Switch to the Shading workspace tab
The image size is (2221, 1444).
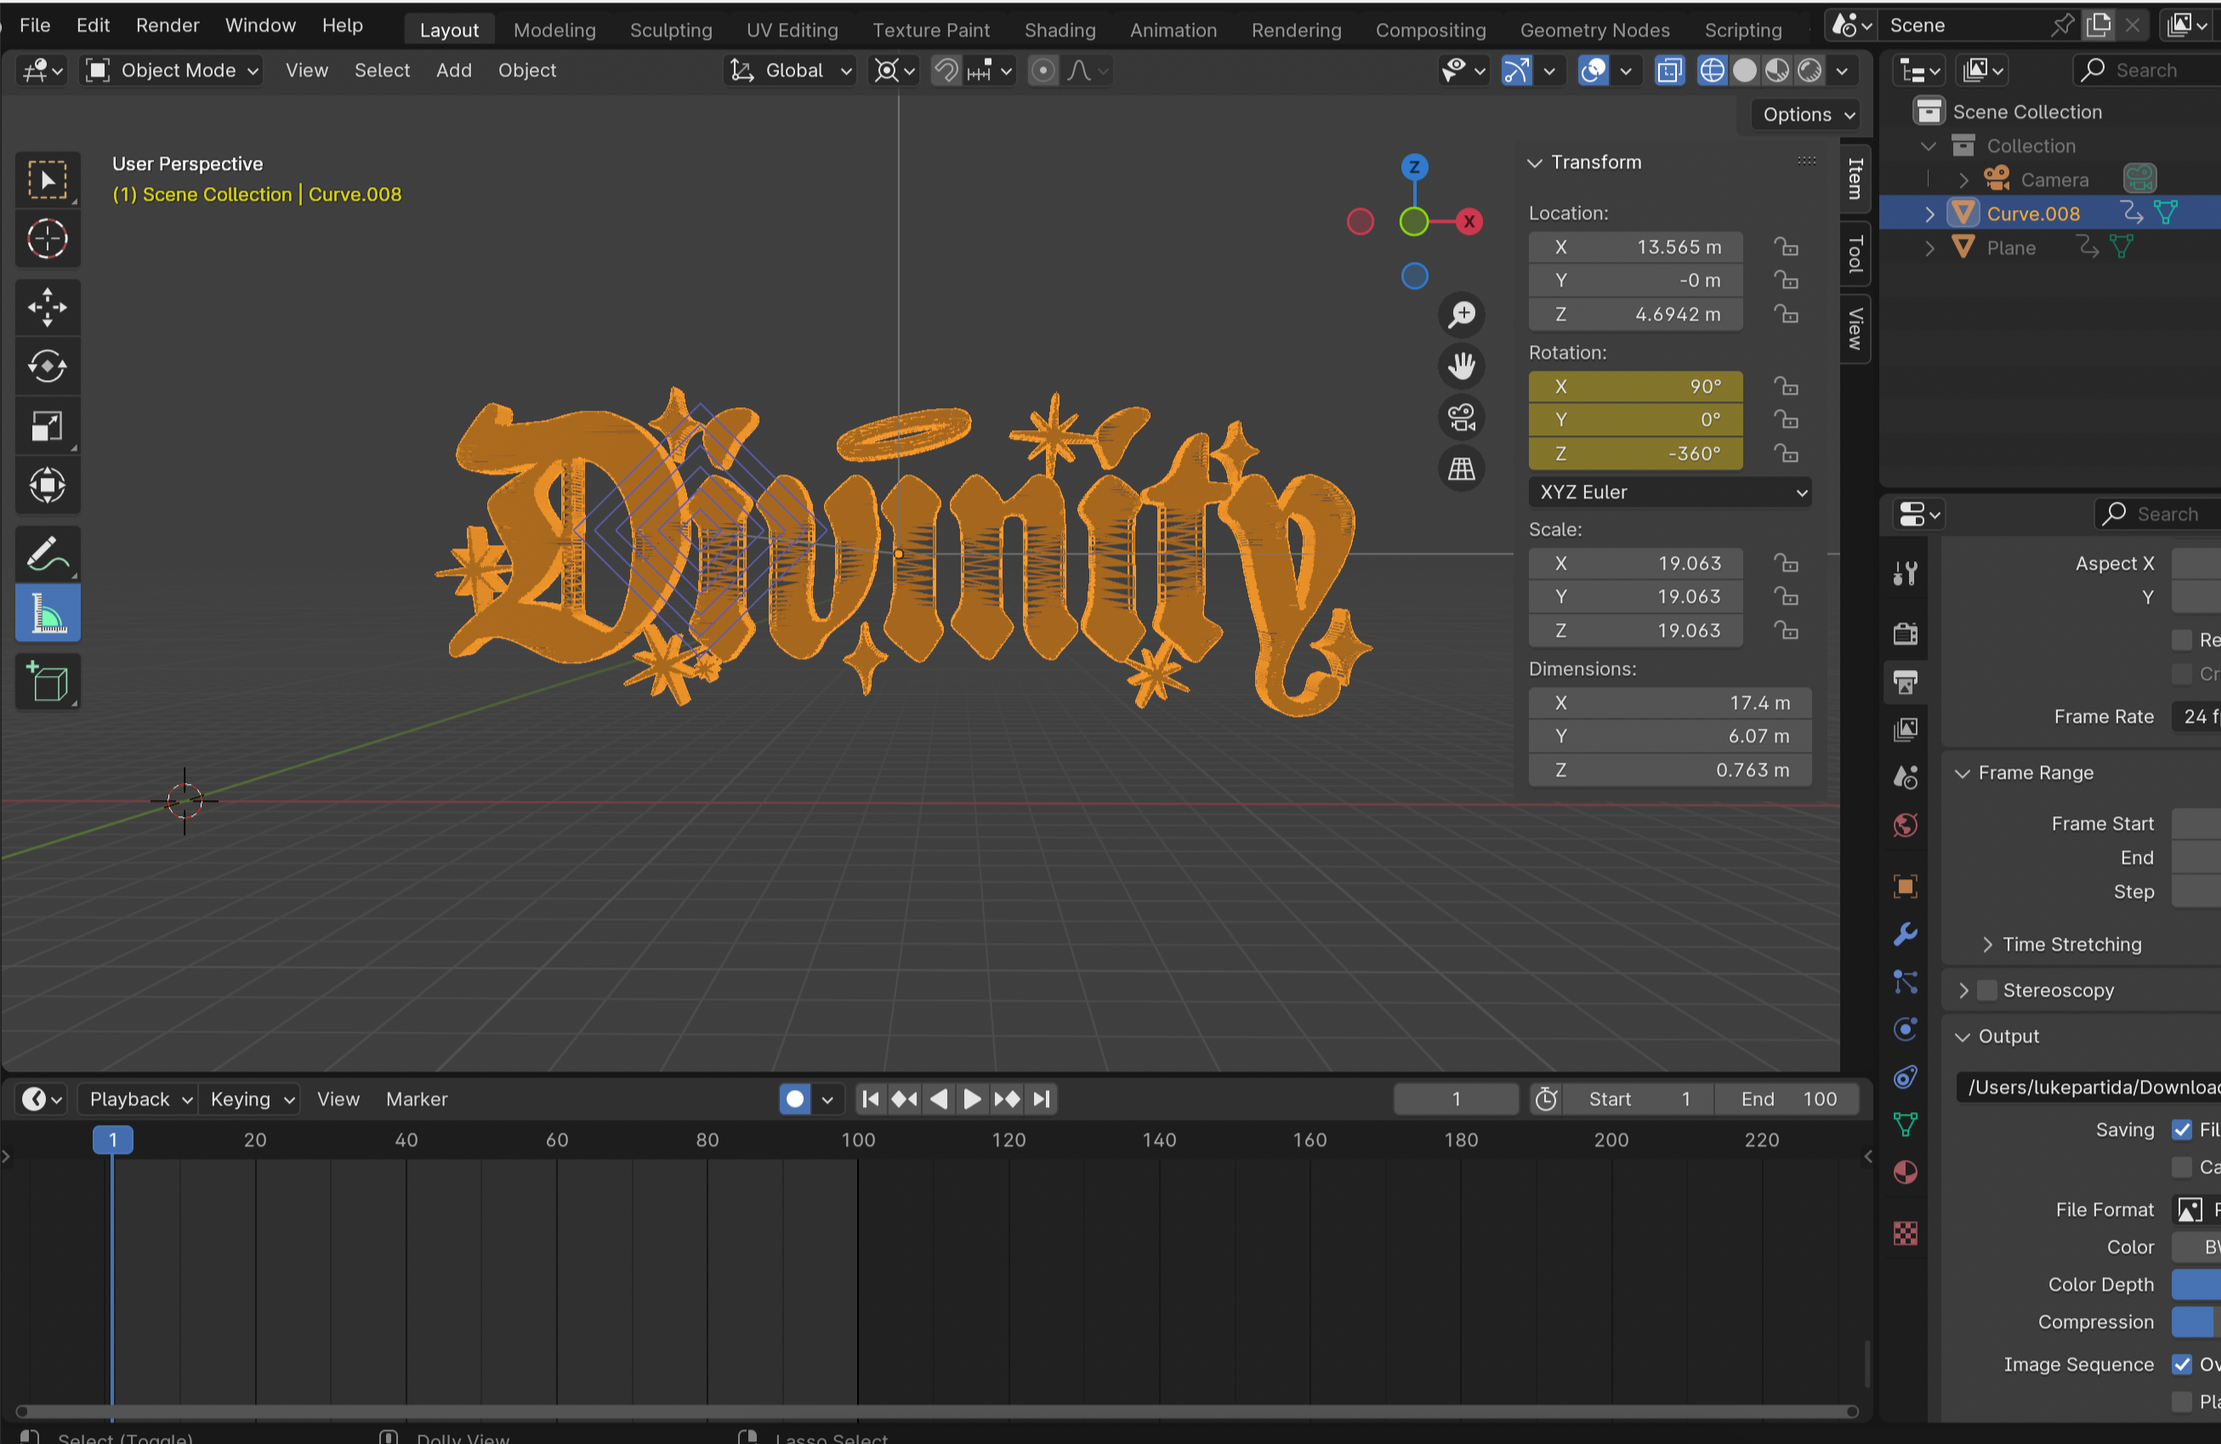pos(1060,30)
